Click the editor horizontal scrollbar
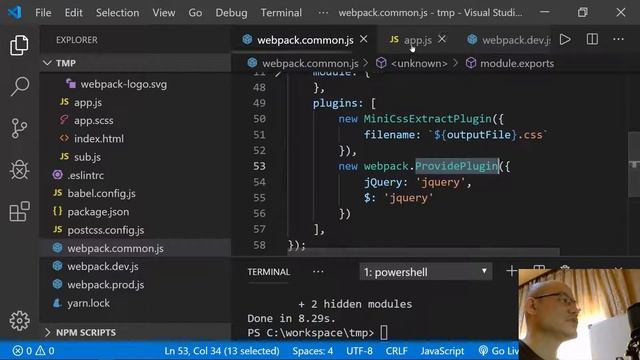 coord(423,251)
